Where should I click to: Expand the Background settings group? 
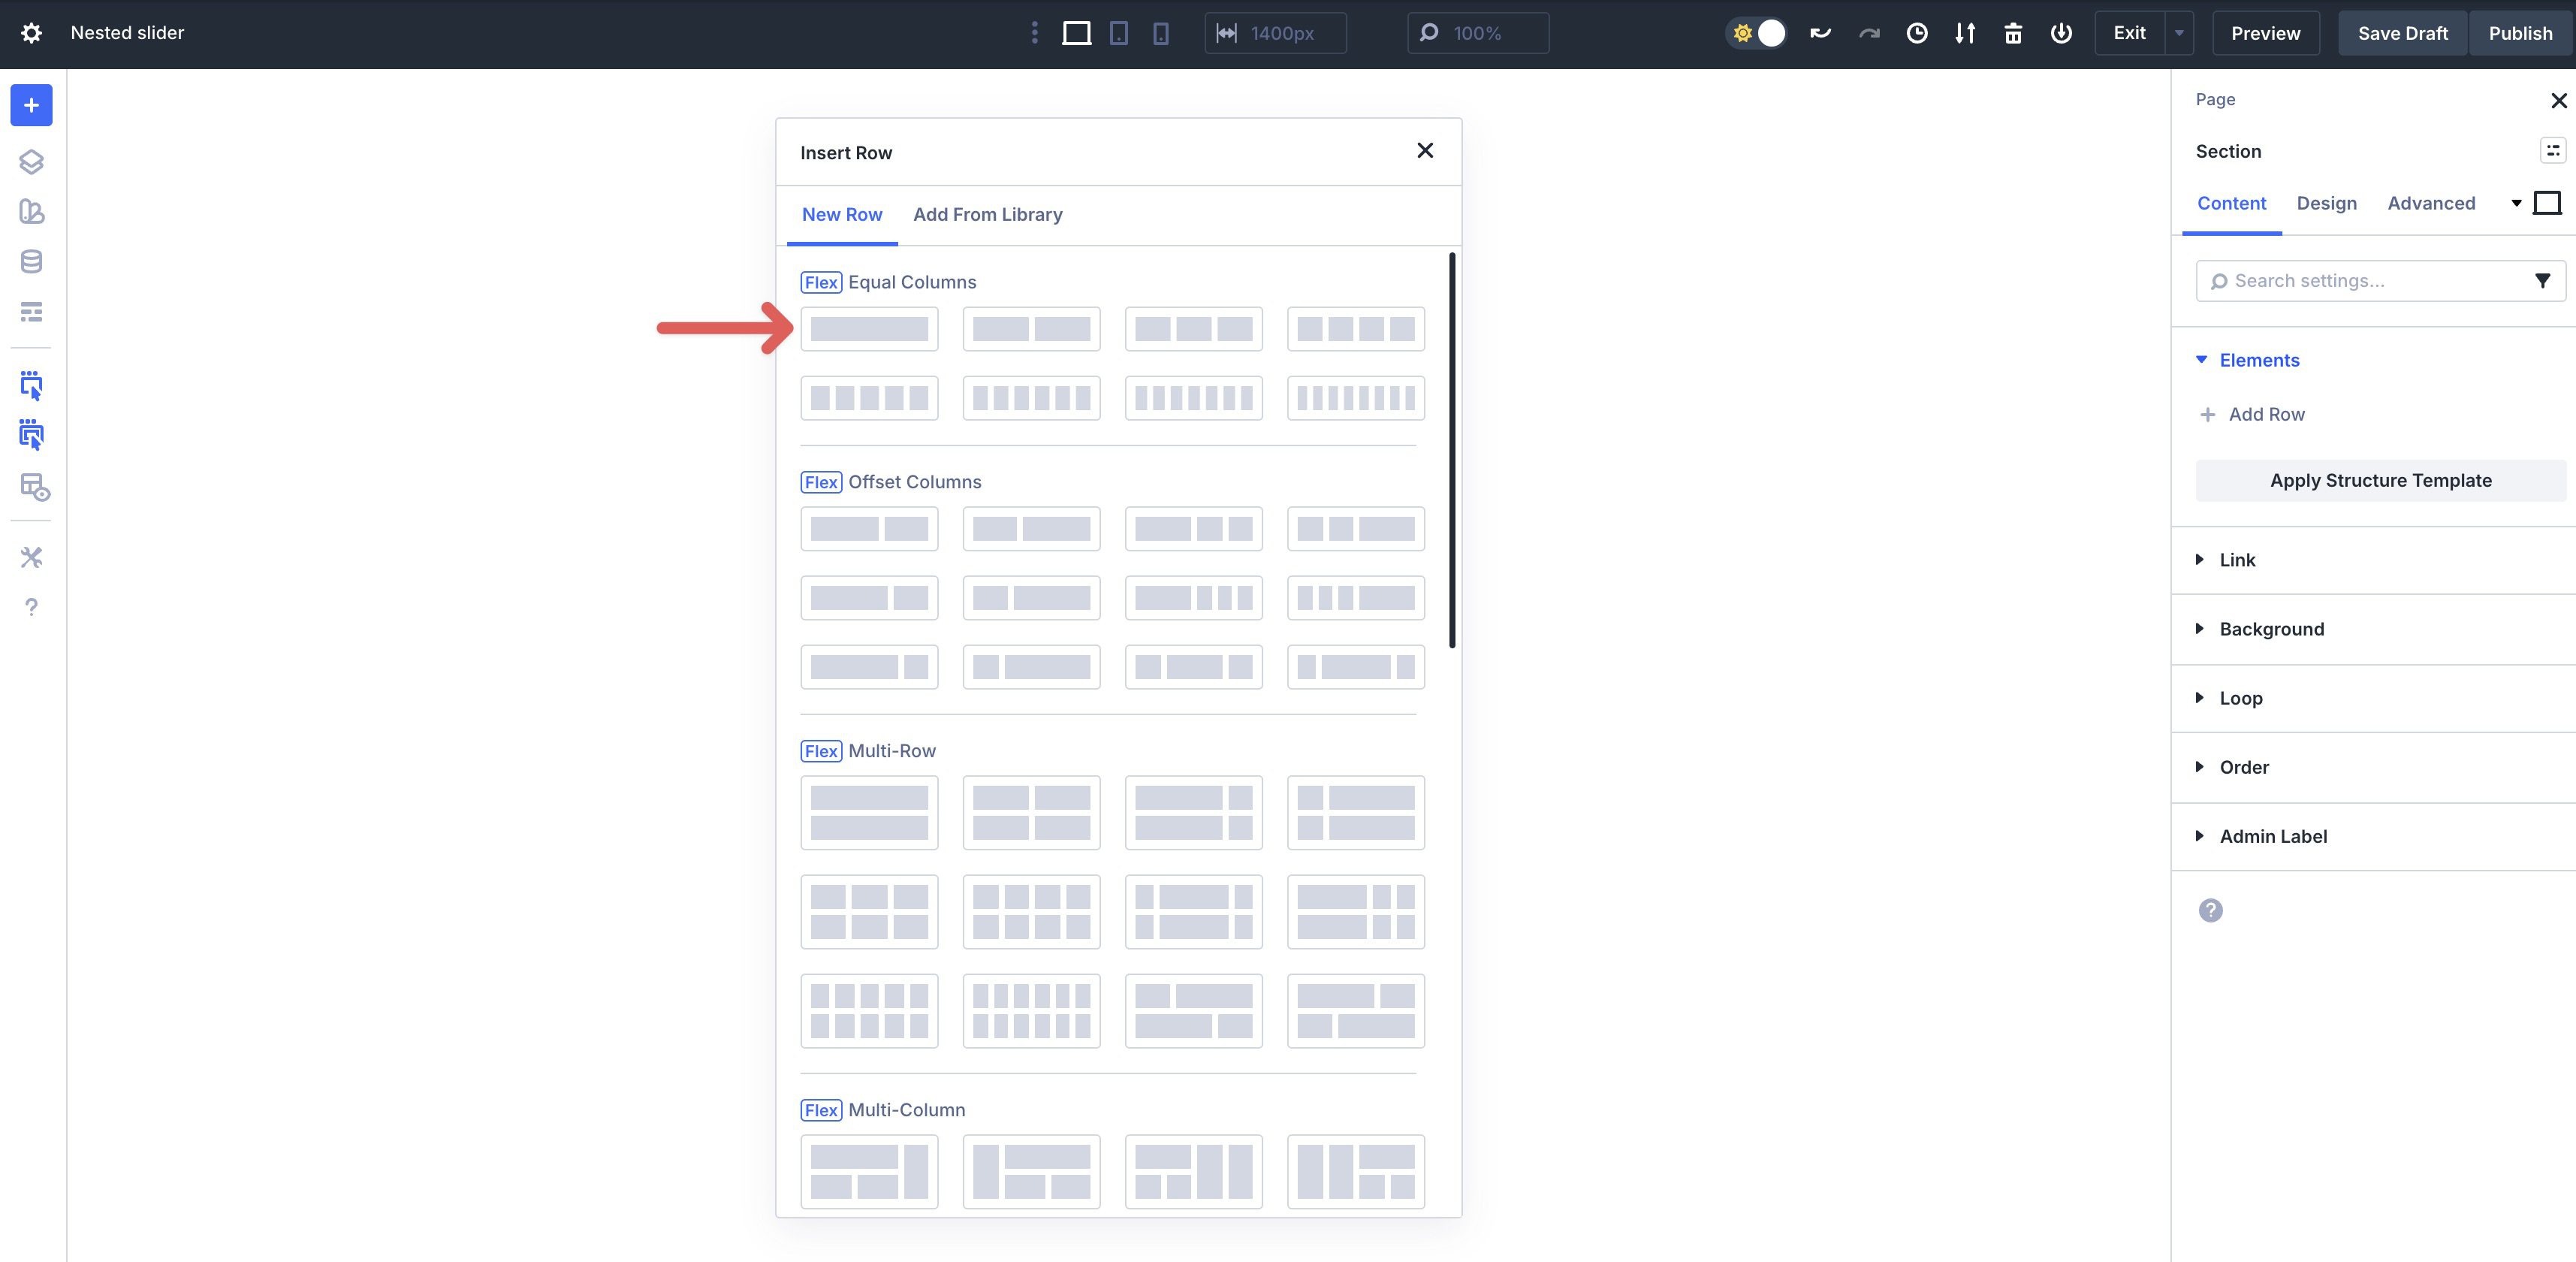click(x=2271, y=629)
